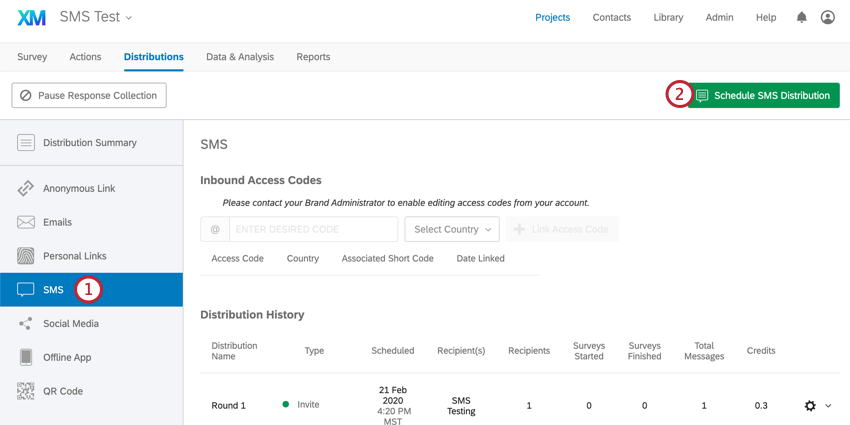This screenshot has width=850, height=425.
Task: Expand the Round 1 row options chevron
Action: click(x=828, y=406)
